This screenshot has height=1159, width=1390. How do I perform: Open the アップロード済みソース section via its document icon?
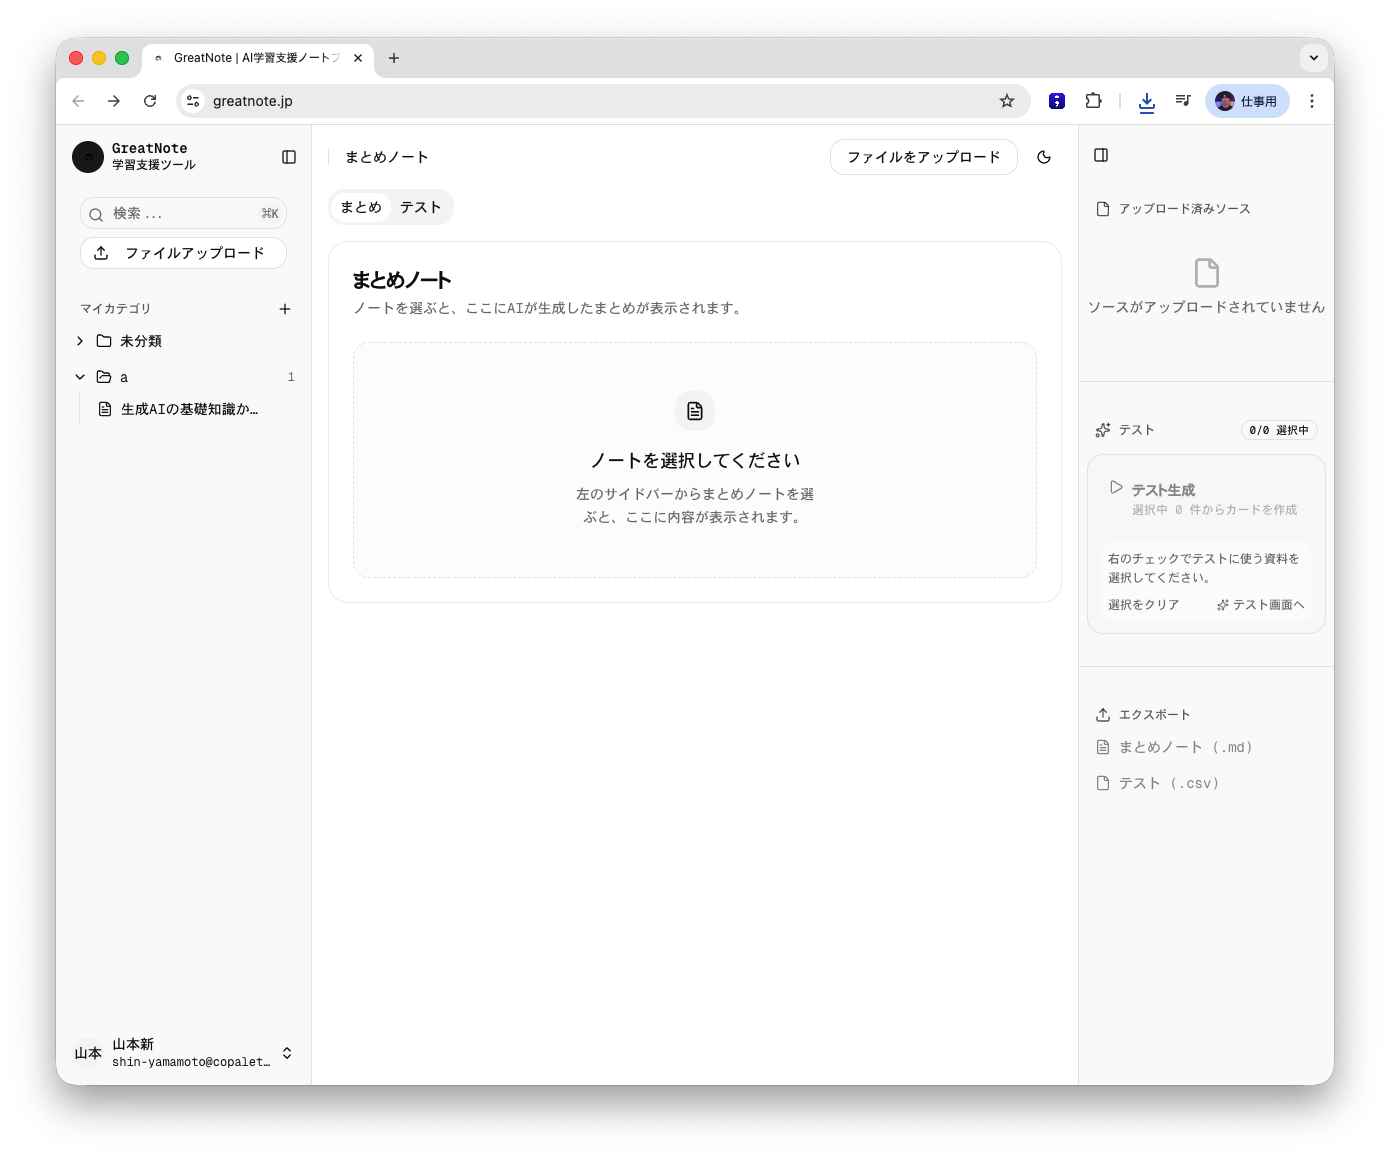1103,208
